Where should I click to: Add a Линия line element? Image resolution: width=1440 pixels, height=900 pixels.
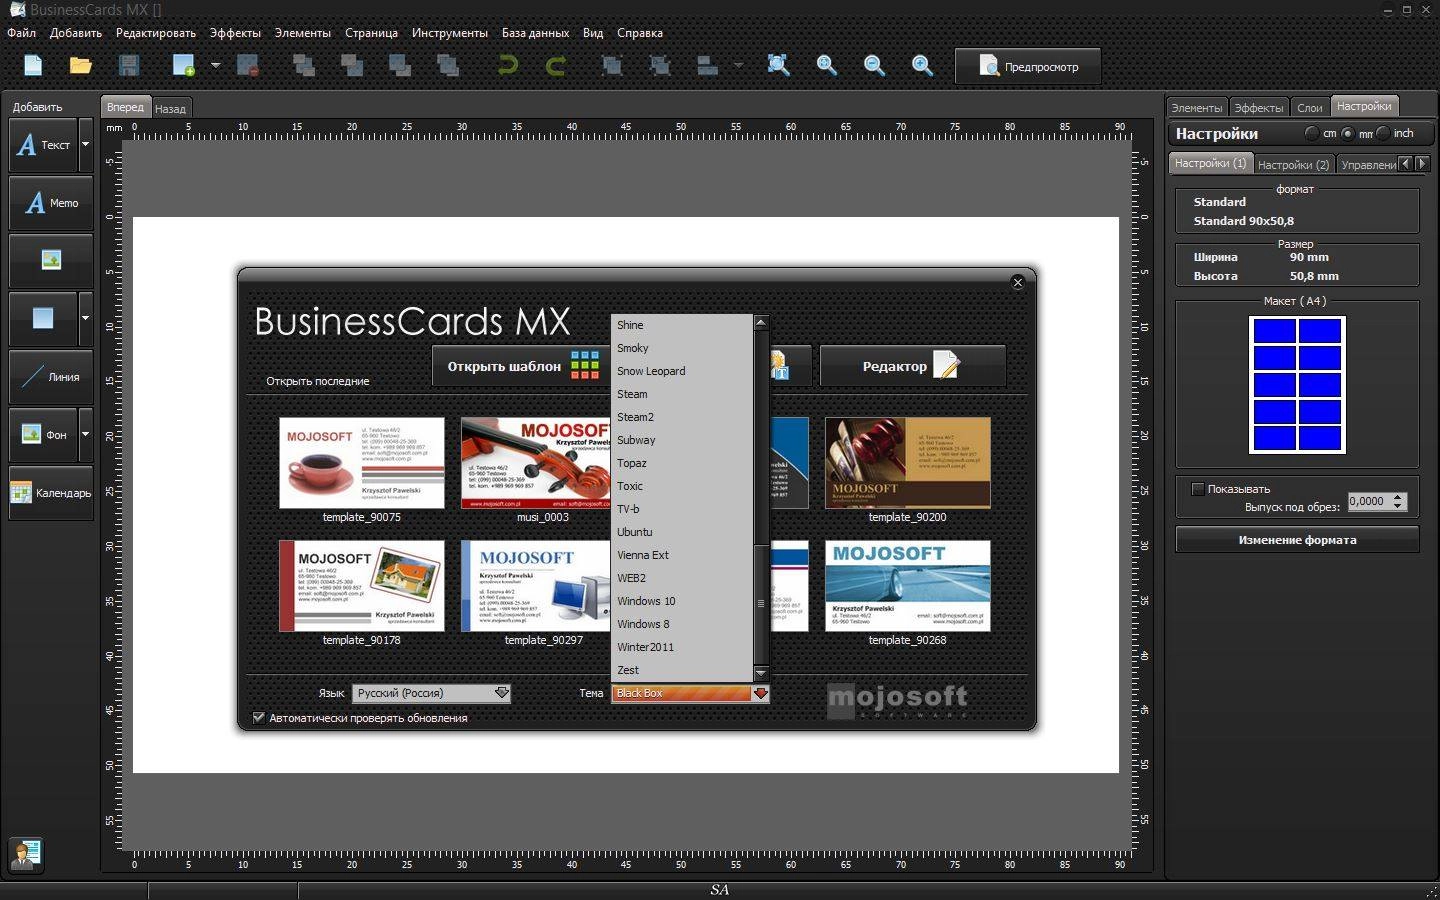[x=51, y=377]
